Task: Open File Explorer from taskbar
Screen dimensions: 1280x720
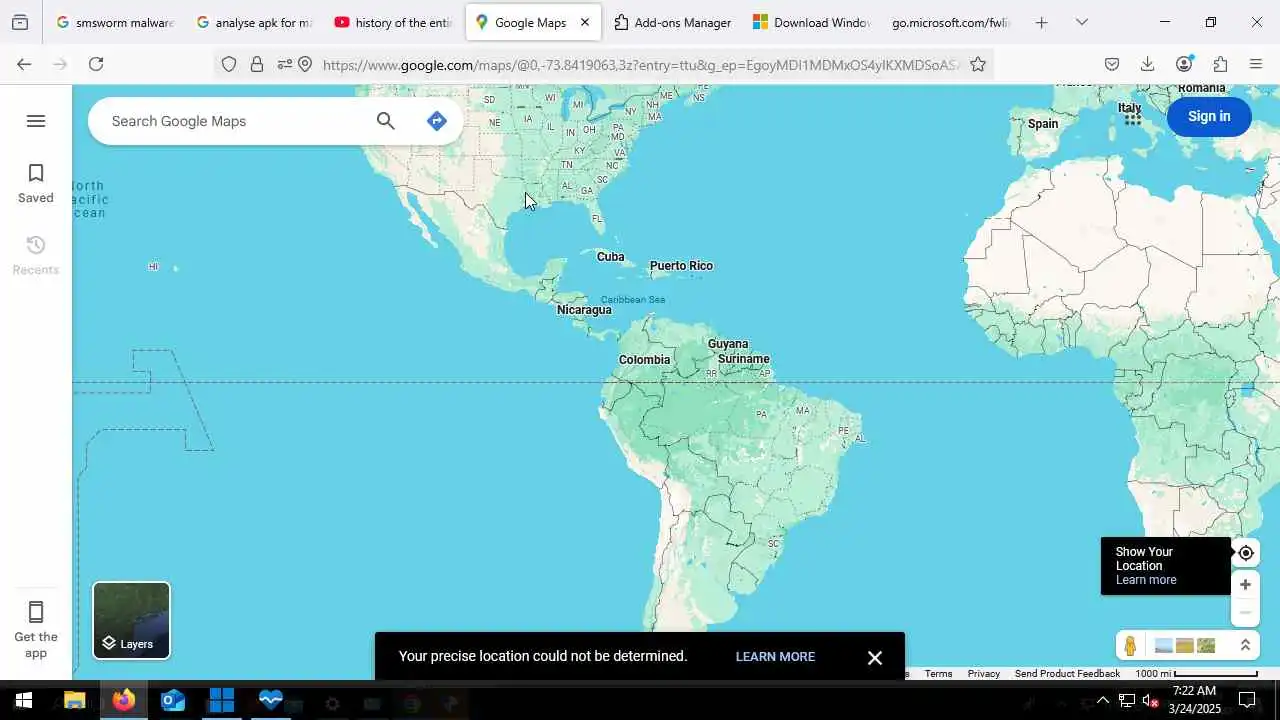Action: click(75, 700)
